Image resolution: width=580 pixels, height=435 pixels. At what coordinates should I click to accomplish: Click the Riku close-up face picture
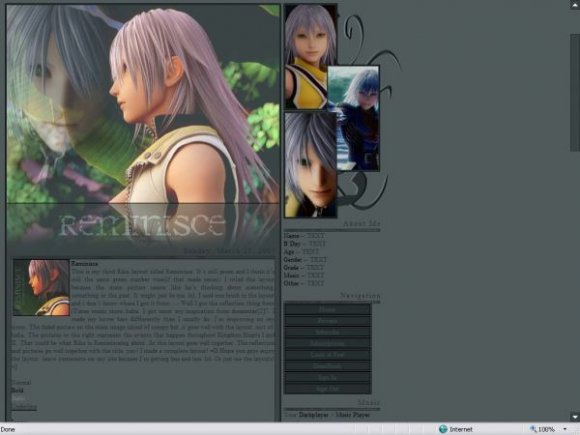coord(310,165)
